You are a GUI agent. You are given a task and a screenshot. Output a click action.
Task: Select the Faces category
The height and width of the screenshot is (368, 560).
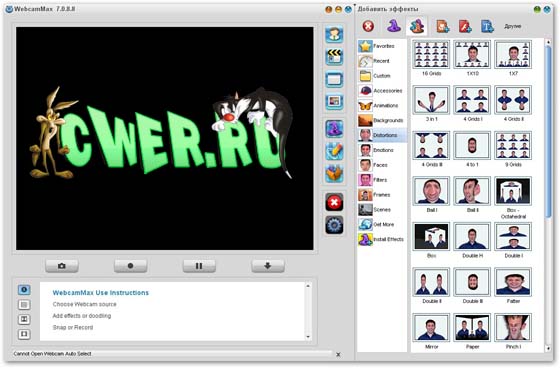coord(382,165)
